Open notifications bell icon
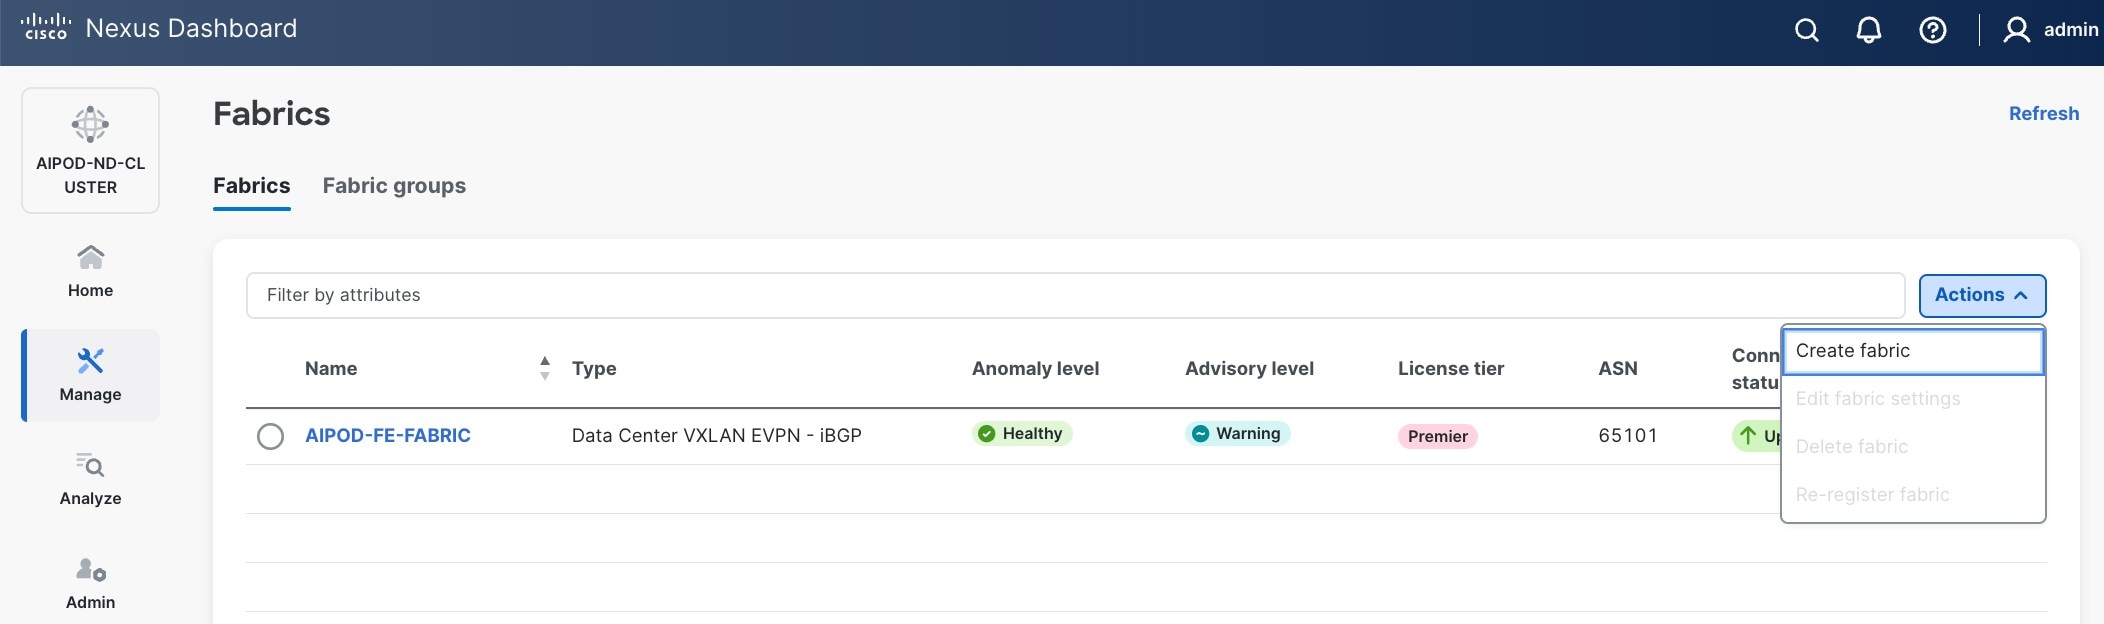This screenshot has height=624, width=2104. click(1868, 30)
